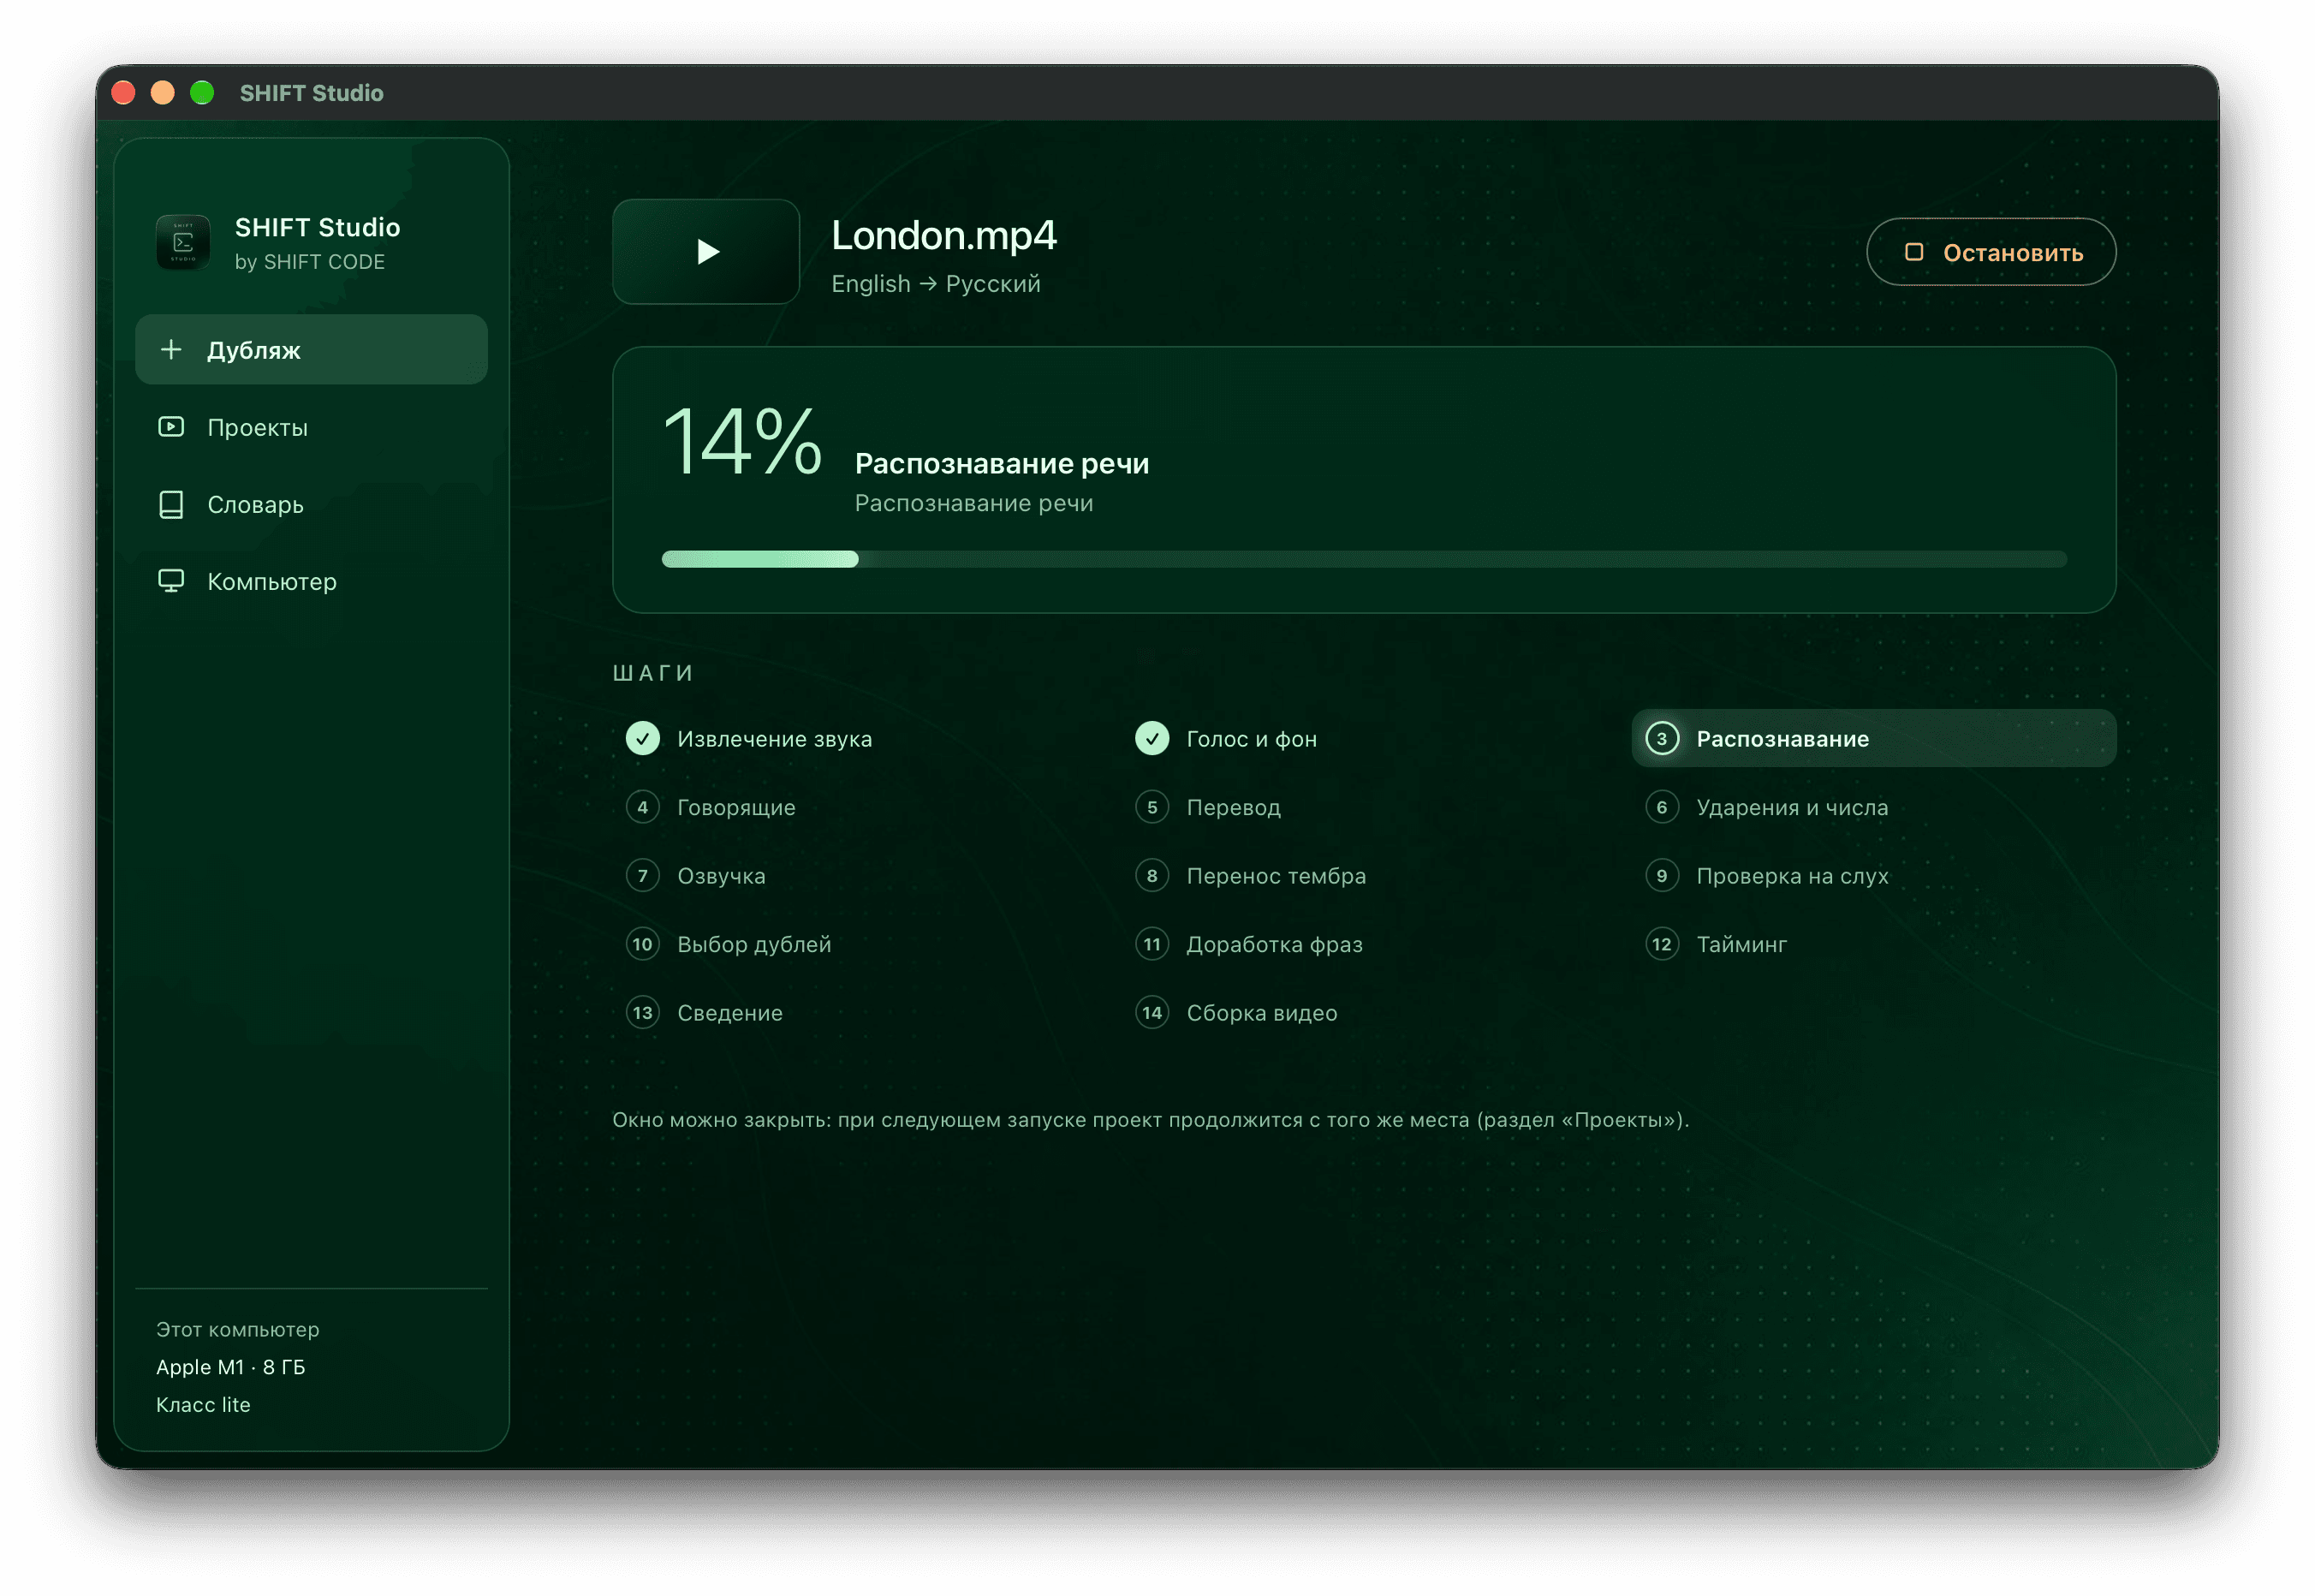The image size is (2315, 1596).
Task: Click the Класс lite text
Action: (x=203, y=1405)
